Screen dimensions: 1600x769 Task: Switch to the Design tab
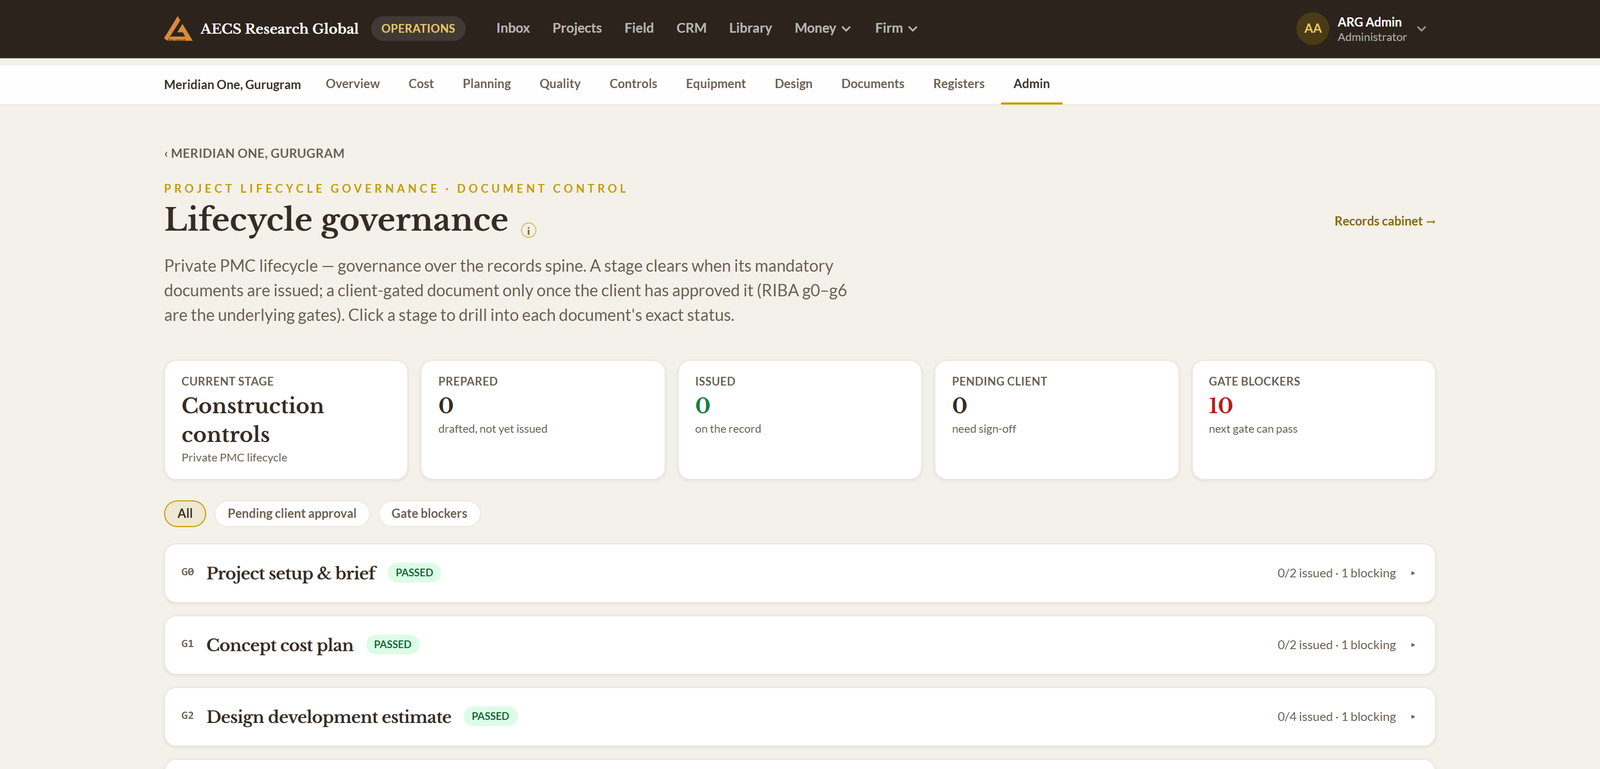[794, 84]
